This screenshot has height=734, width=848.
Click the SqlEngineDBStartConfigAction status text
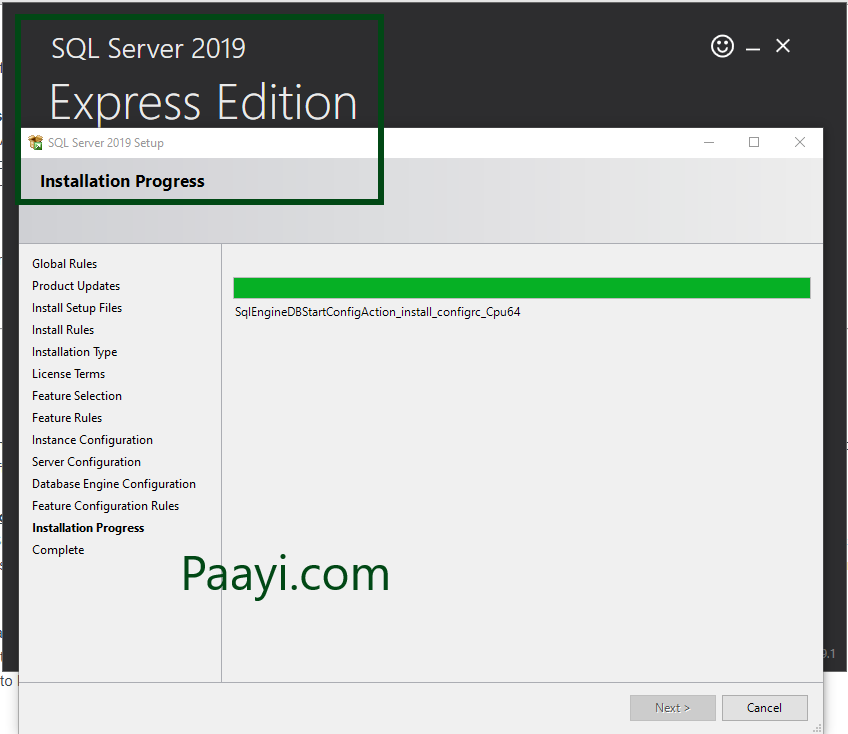pos(377,312)
